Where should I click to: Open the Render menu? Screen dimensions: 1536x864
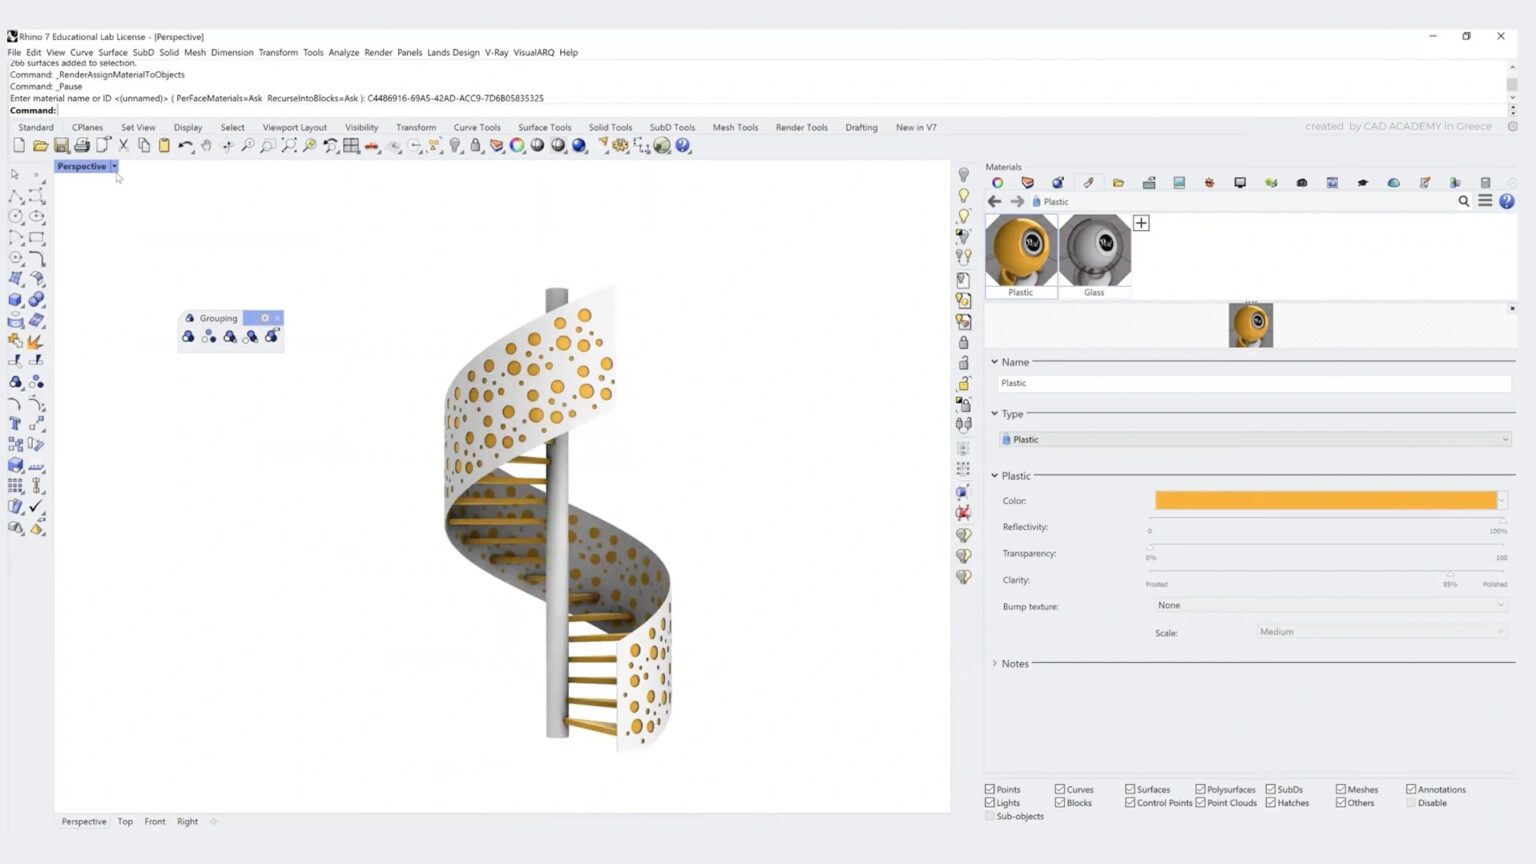pyautogui.click(x=378, y=52)
